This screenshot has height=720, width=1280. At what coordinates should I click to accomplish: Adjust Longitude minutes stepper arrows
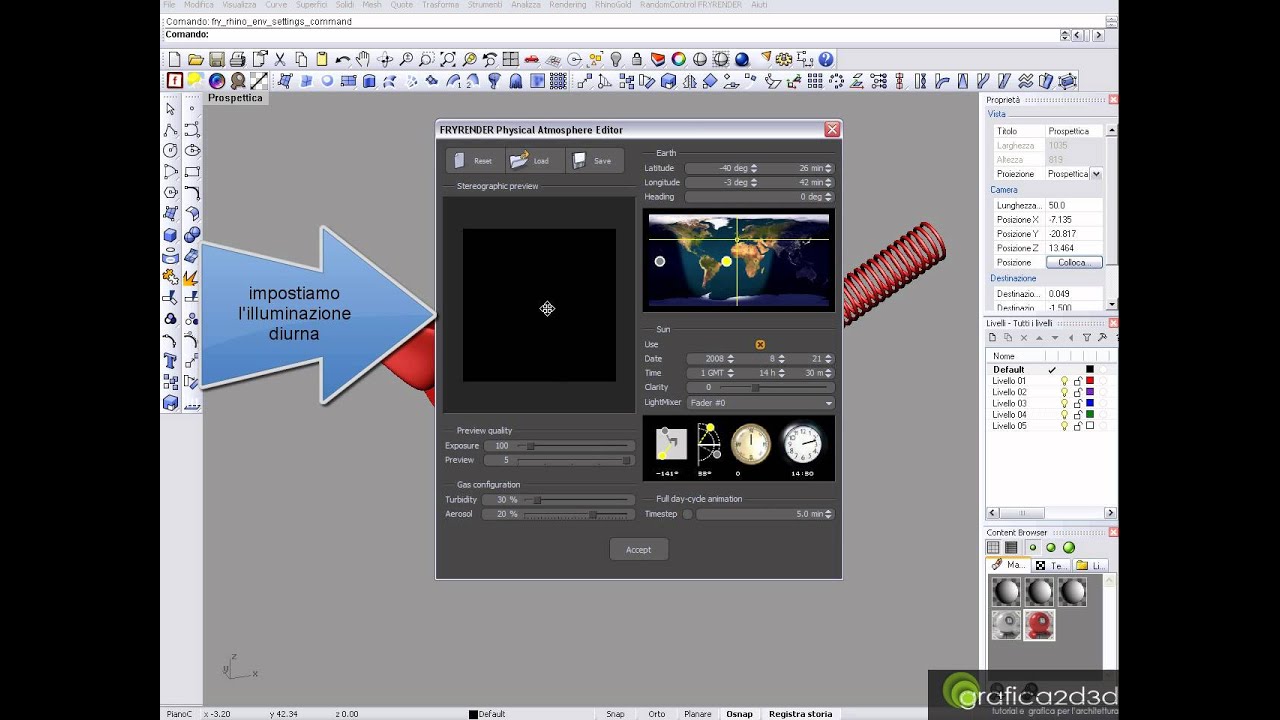click(x=828, y=182)
